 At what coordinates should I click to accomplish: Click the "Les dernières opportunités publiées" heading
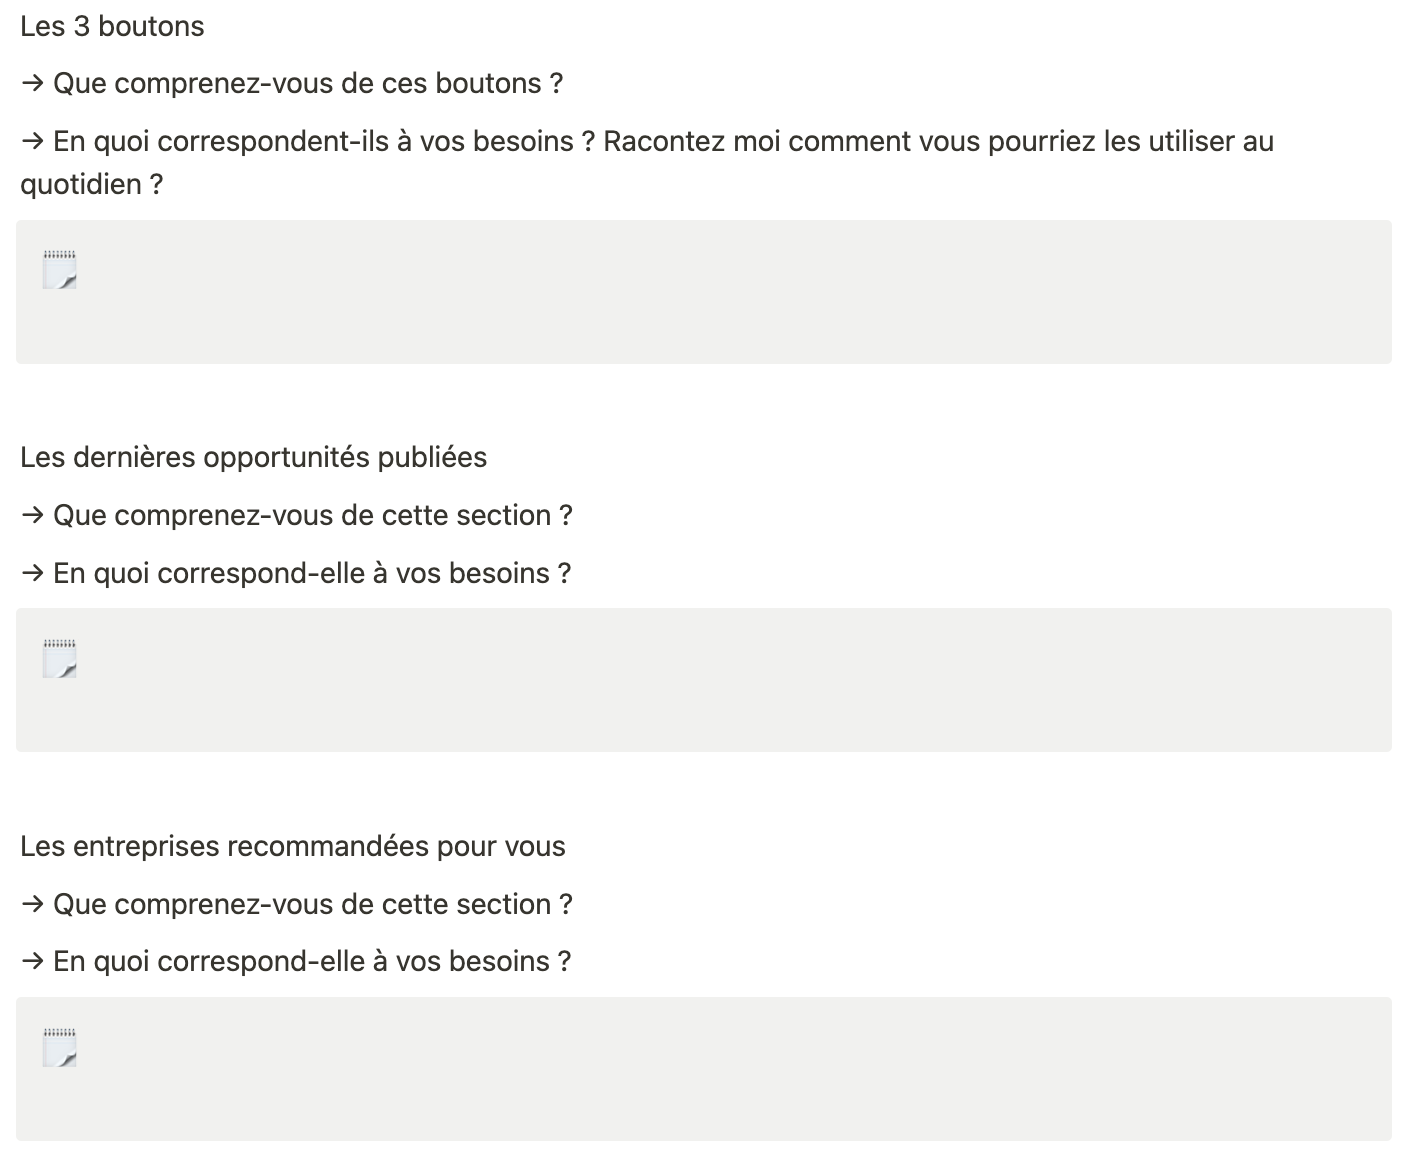coord(253,458)
